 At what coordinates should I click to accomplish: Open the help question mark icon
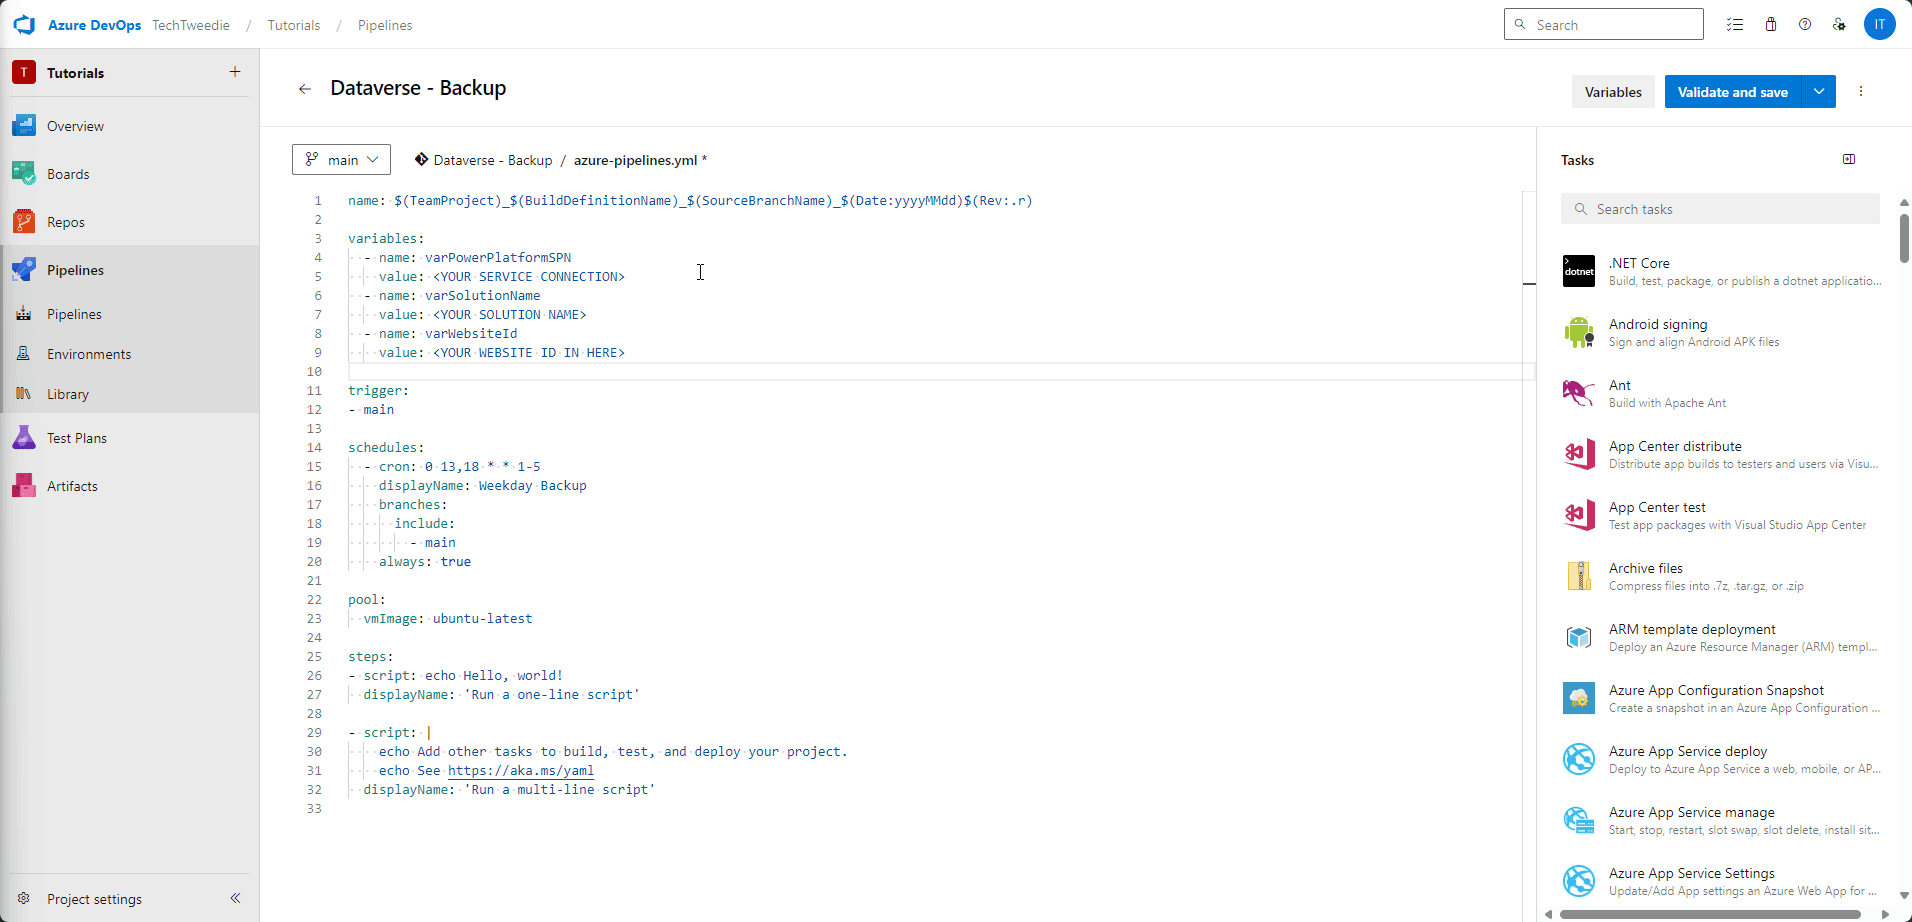pyautogui.click(x=1805, y=24)
